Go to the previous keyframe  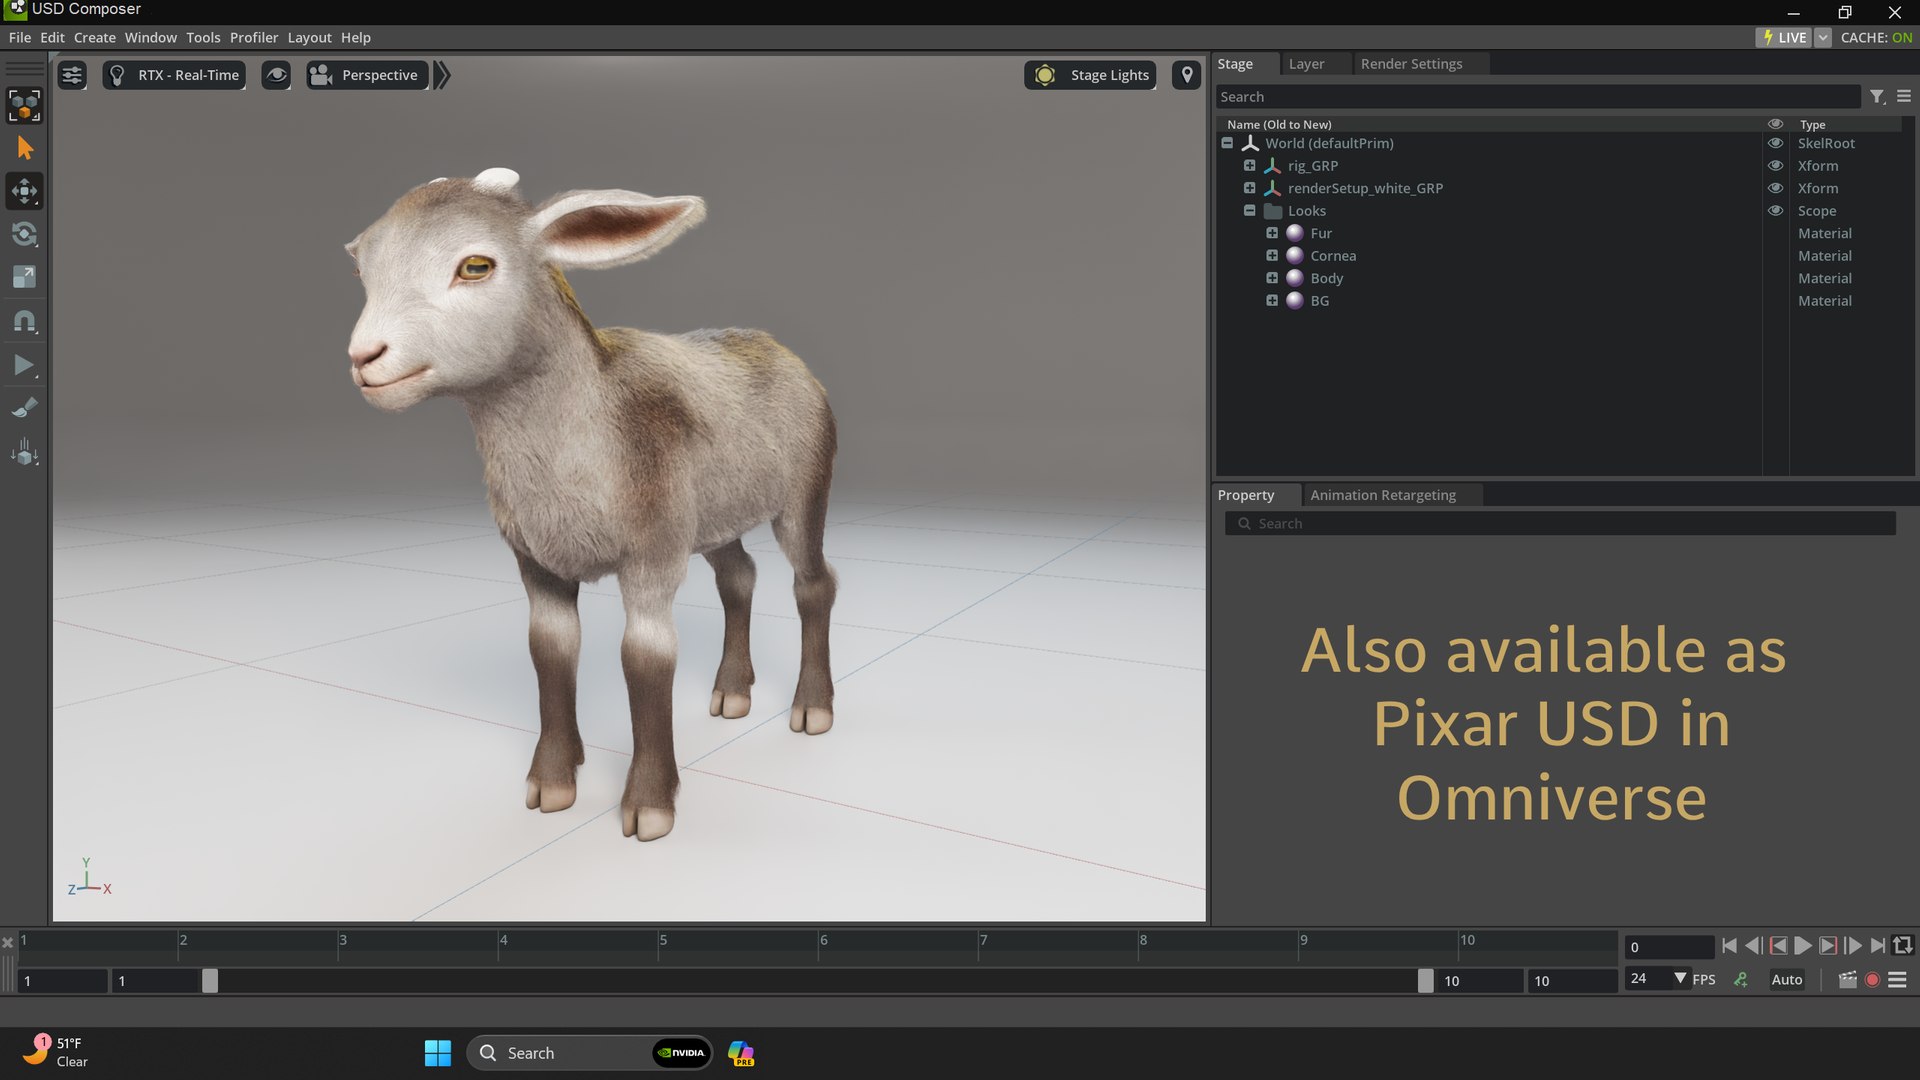(1778, 946)
